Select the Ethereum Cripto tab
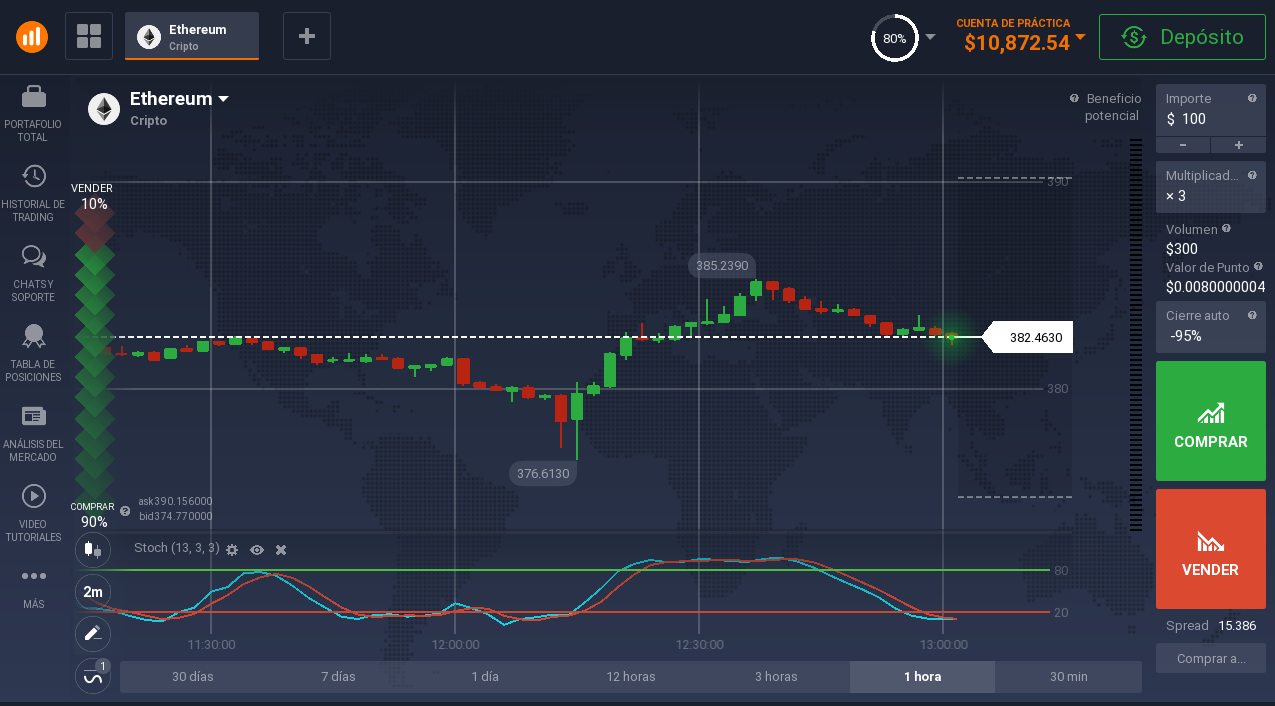This screenshot has height=706, width=1275. 192,37
